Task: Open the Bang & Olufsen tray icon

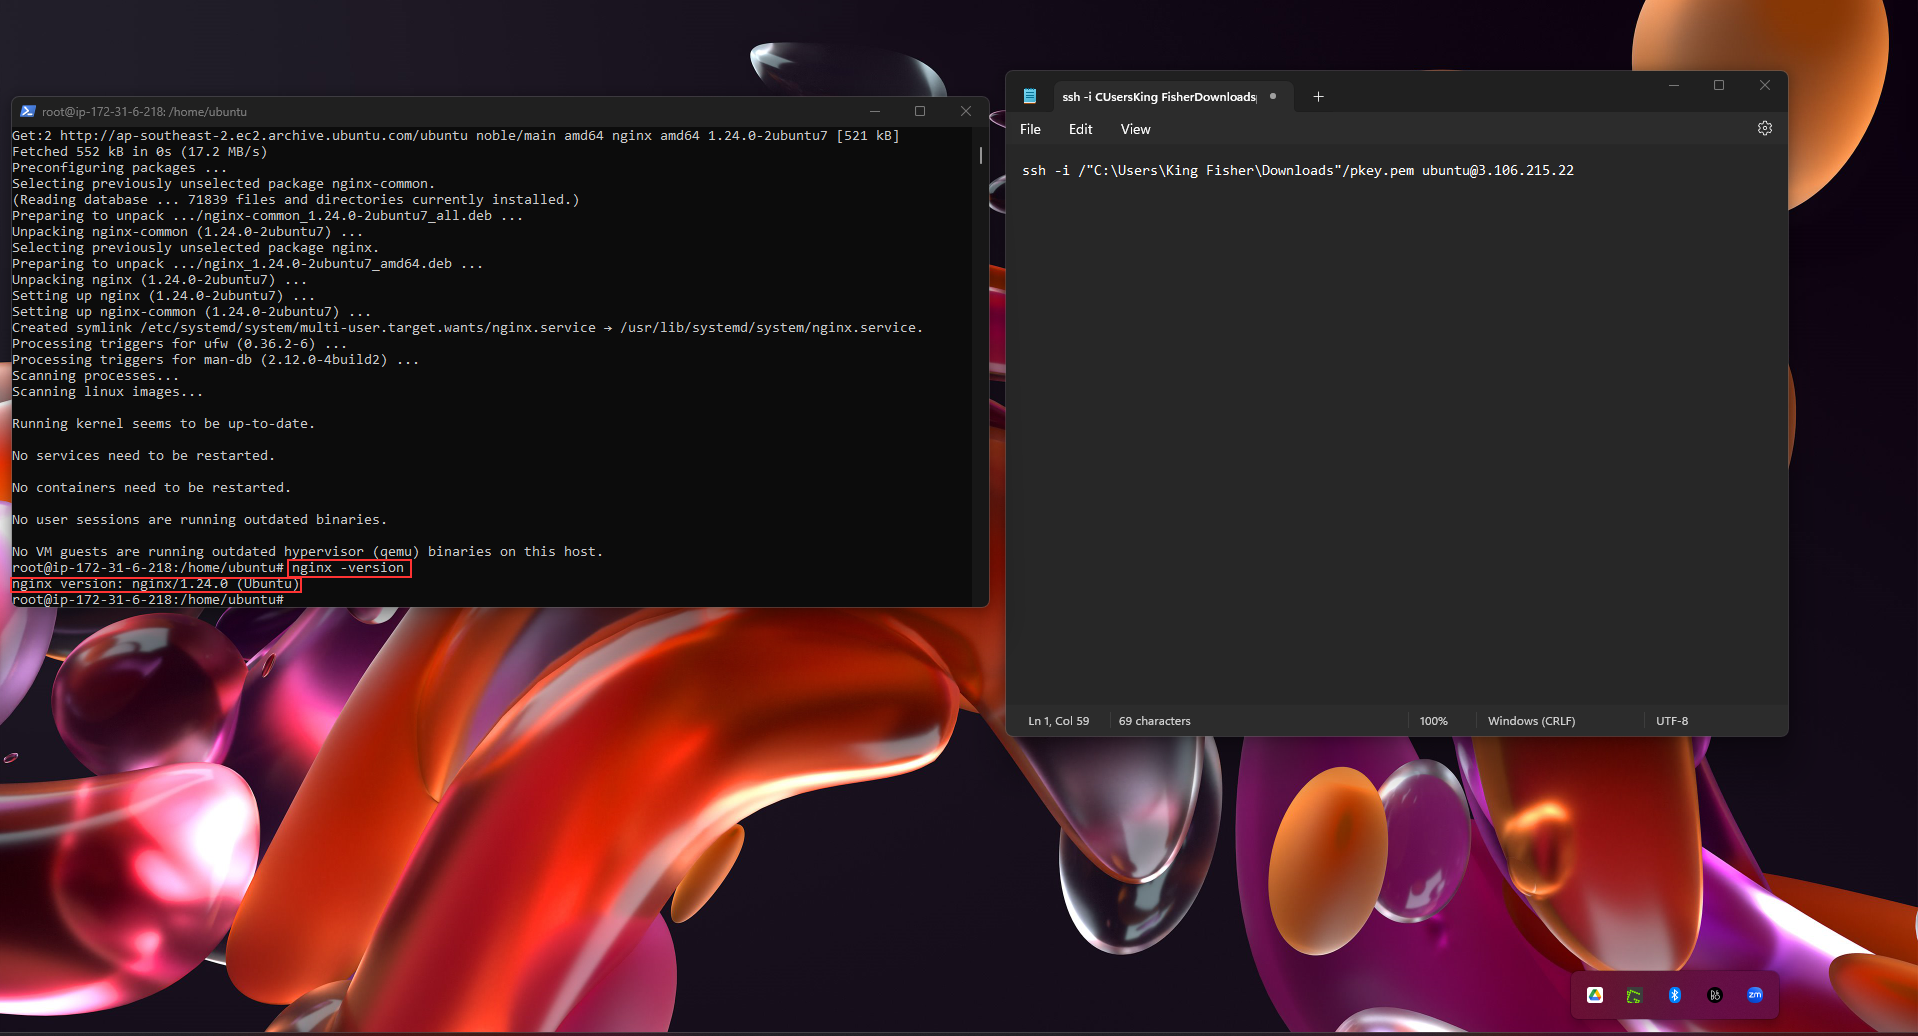Action: point(1714,994)
